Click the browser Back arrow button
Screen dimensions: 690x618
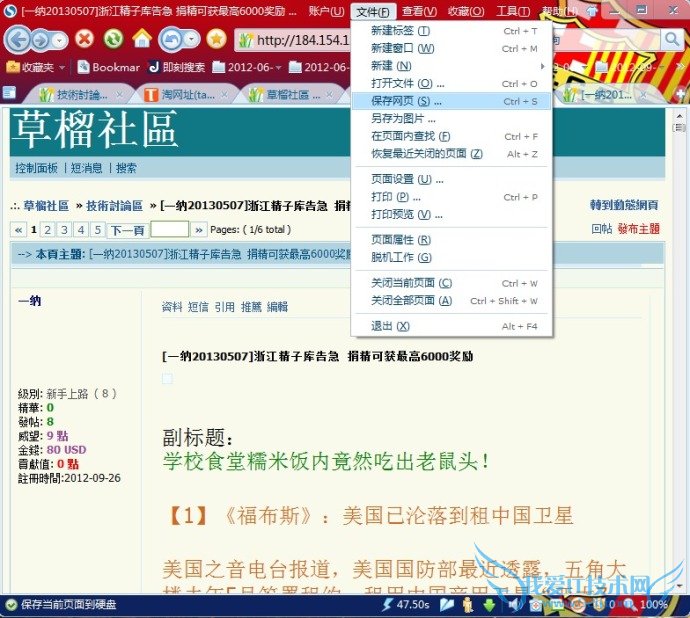tap(17, 40)
